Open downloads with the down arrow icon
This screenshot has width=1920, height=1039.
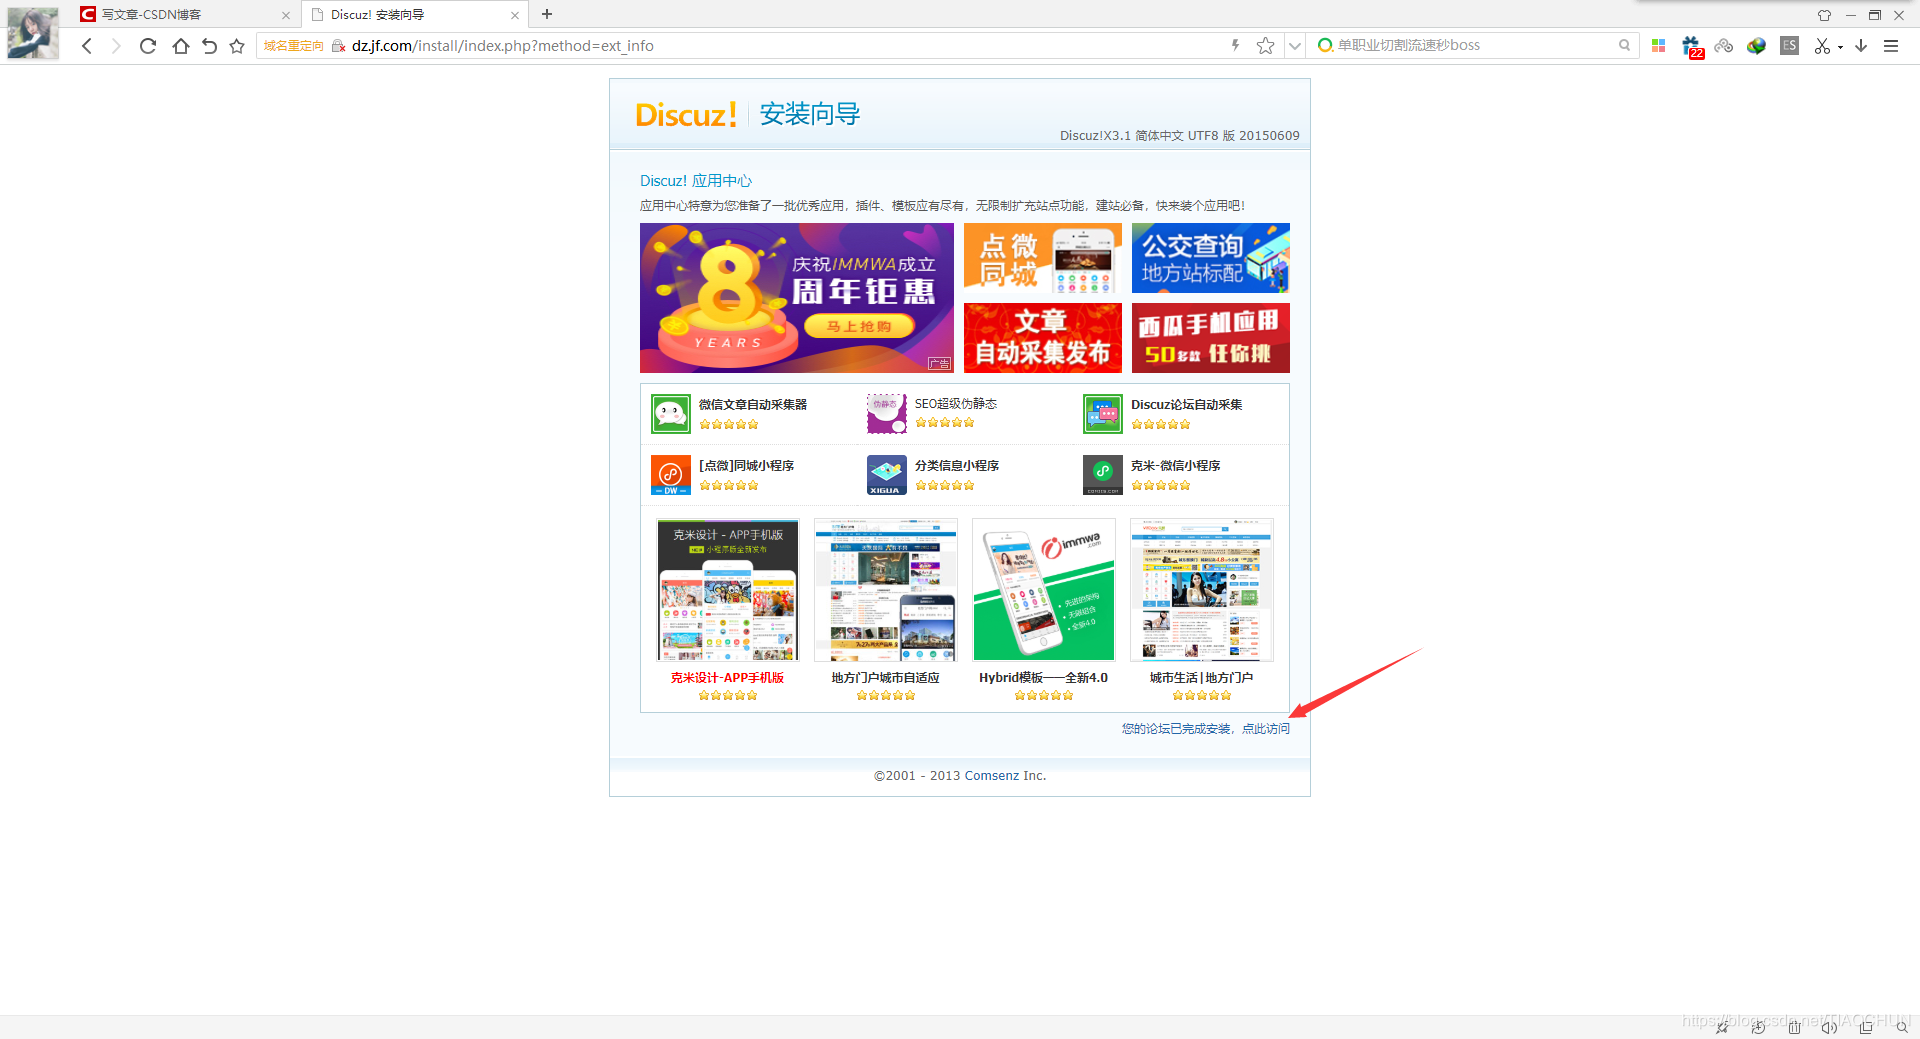click(1861, 45)
